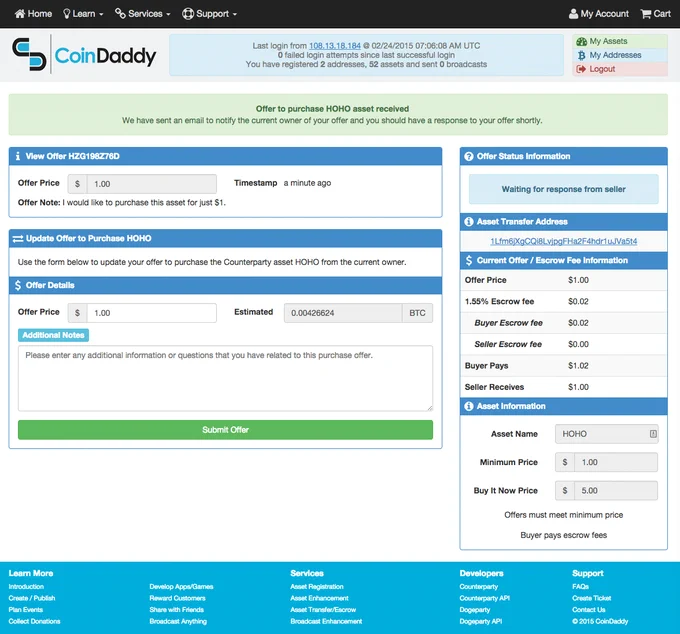Screen dimensions: 680x634
Task: Click the Buy It Now Price field
Action: click(616, 490)
